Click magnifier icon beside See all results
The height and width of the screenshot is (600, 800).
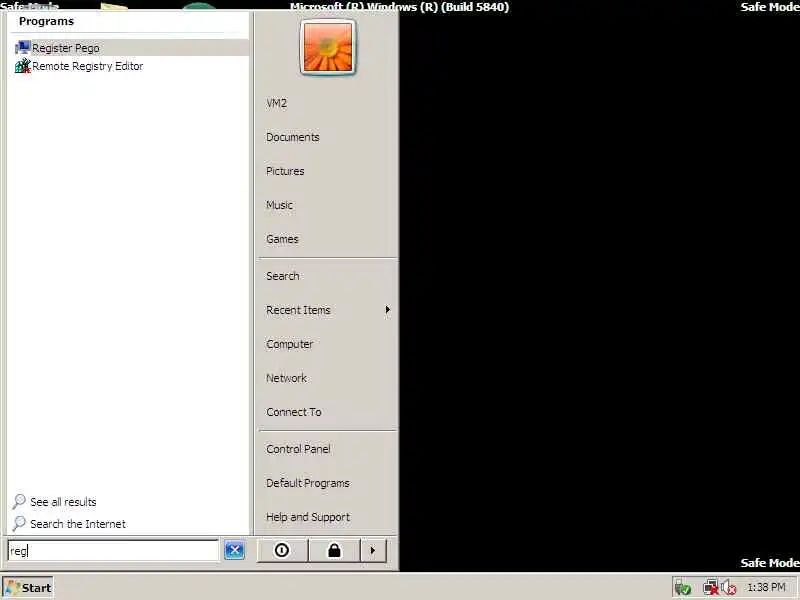tap(19, 502)
